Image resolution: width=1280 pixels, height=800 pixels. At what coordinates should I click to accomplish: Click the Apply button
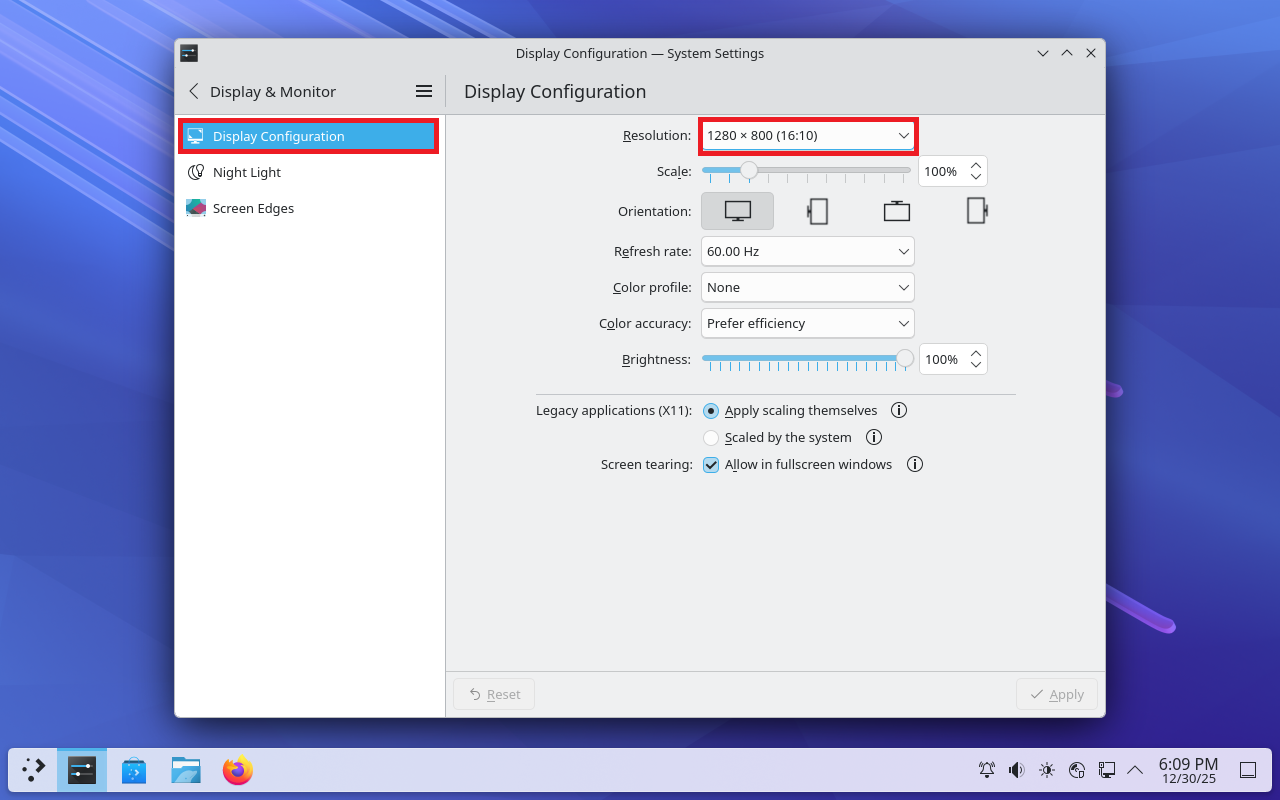(x=1056, y=694)
